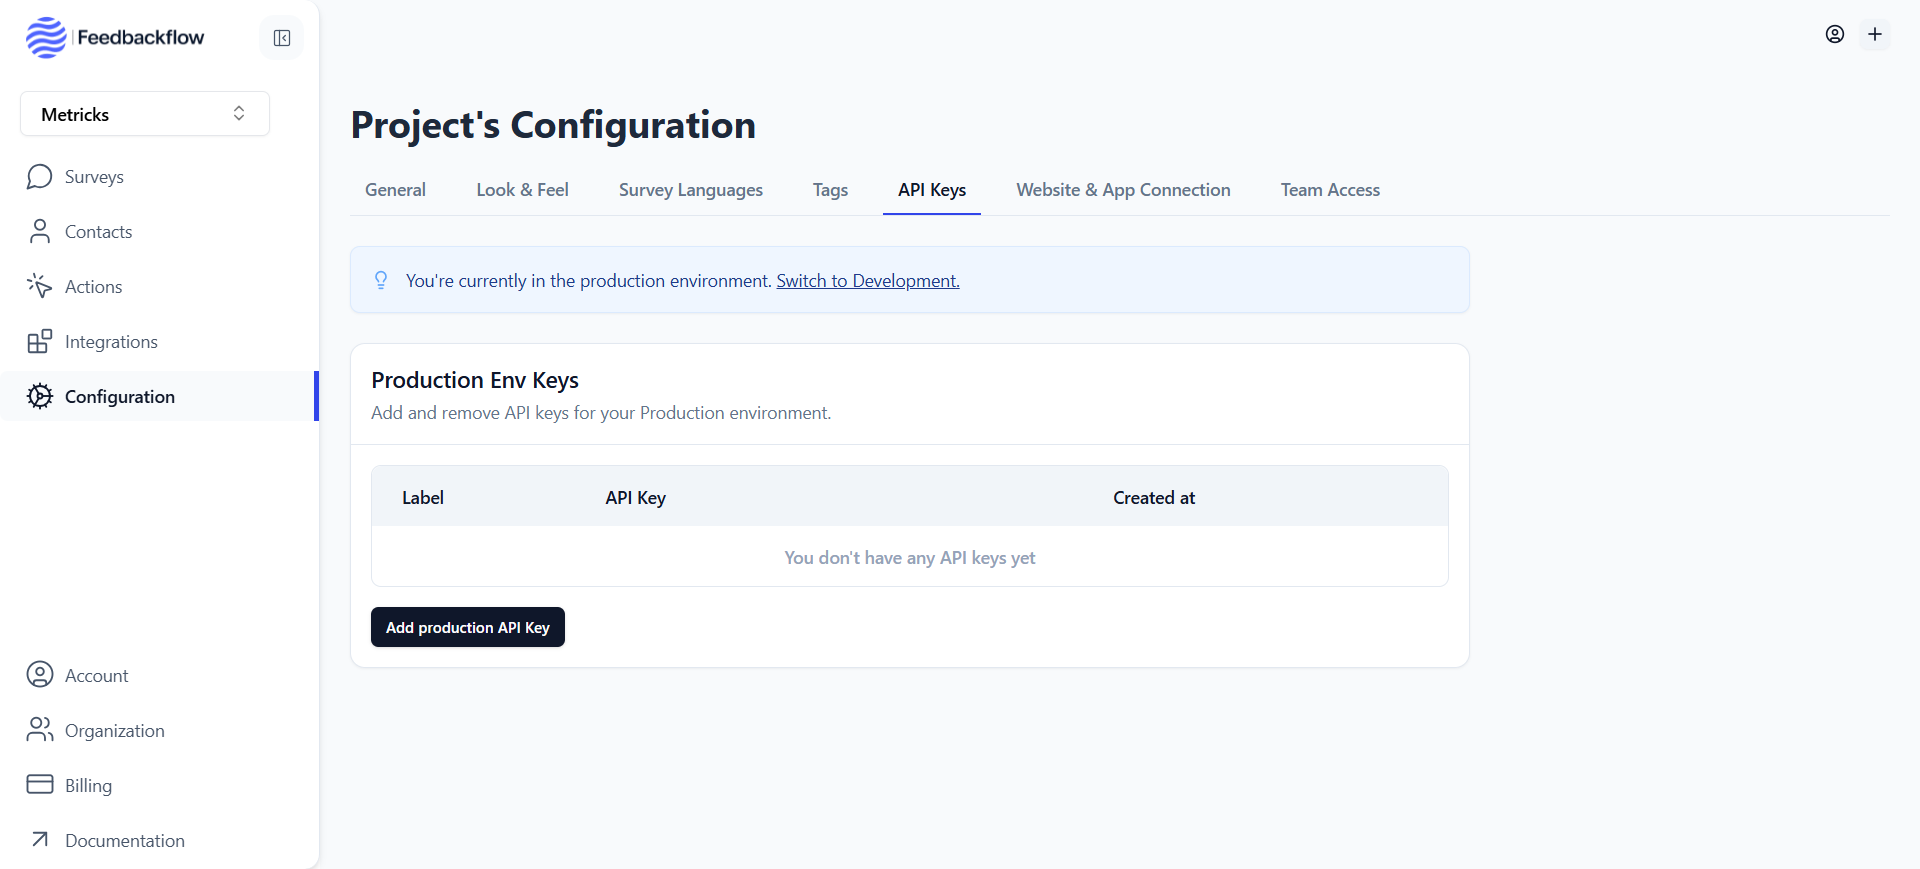The height and width of the screenshot is (869, 1920).
Task: Click "You don't have any API keys yet" text
Action: pos(910,558)
